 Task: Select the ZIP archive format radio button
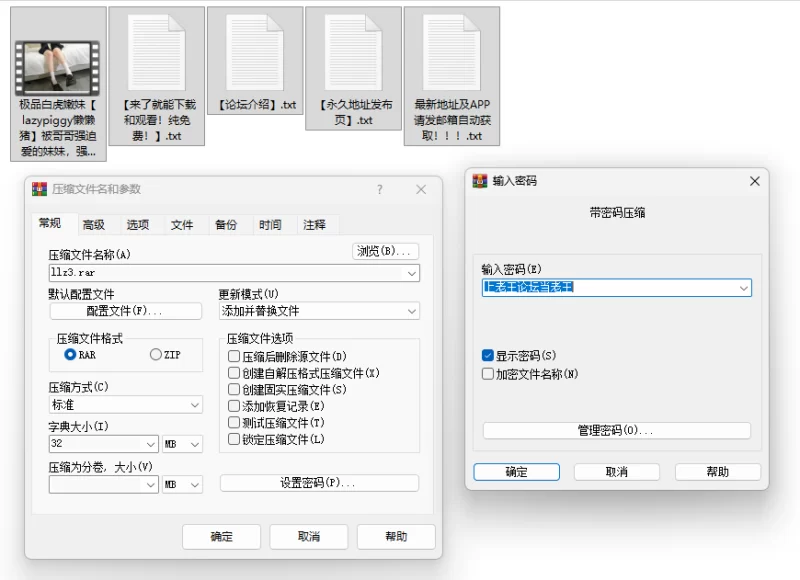coord(155,355)
